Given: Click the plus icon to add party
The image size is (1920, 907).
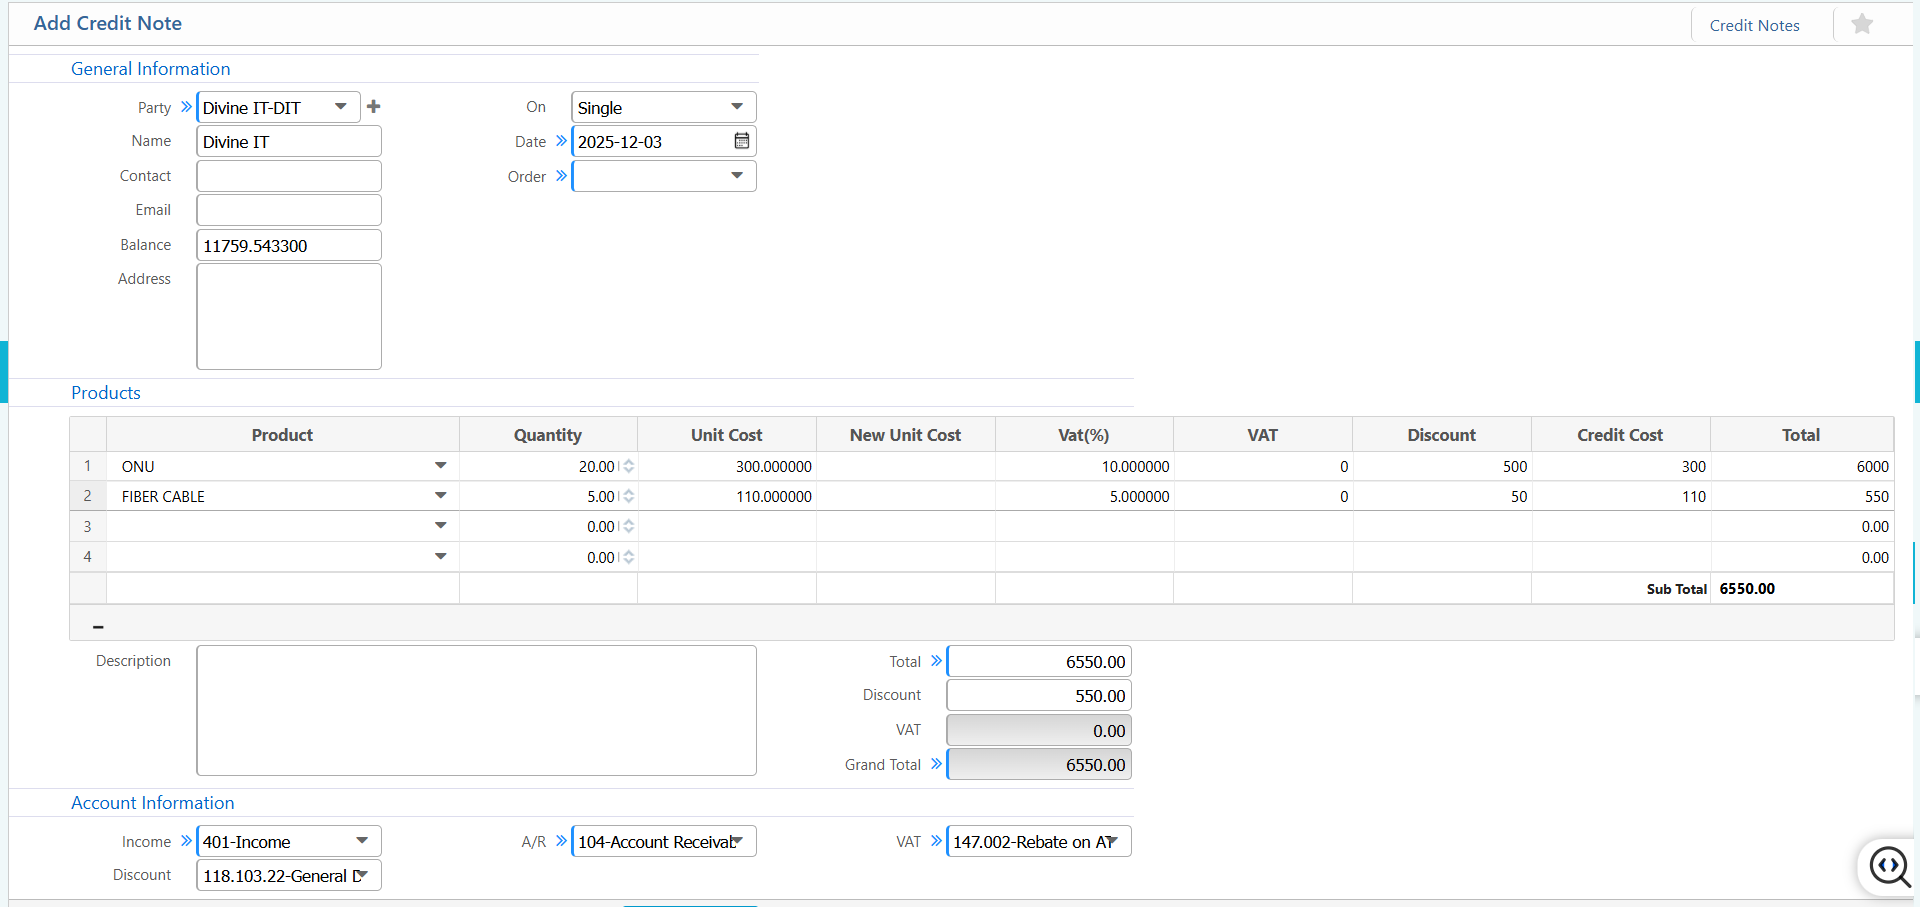Looking at the screenshot, I should tap(374, 107).
